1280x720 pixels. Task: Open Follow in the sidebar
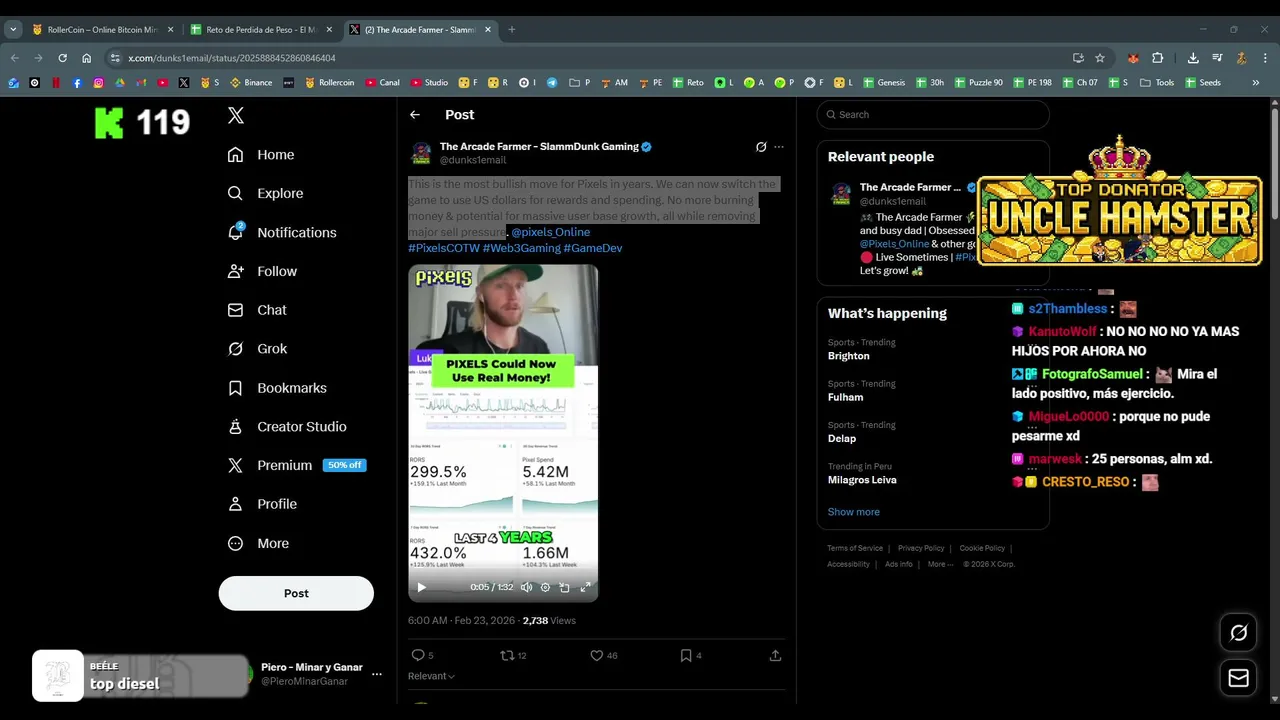click(x=262, y=272)
